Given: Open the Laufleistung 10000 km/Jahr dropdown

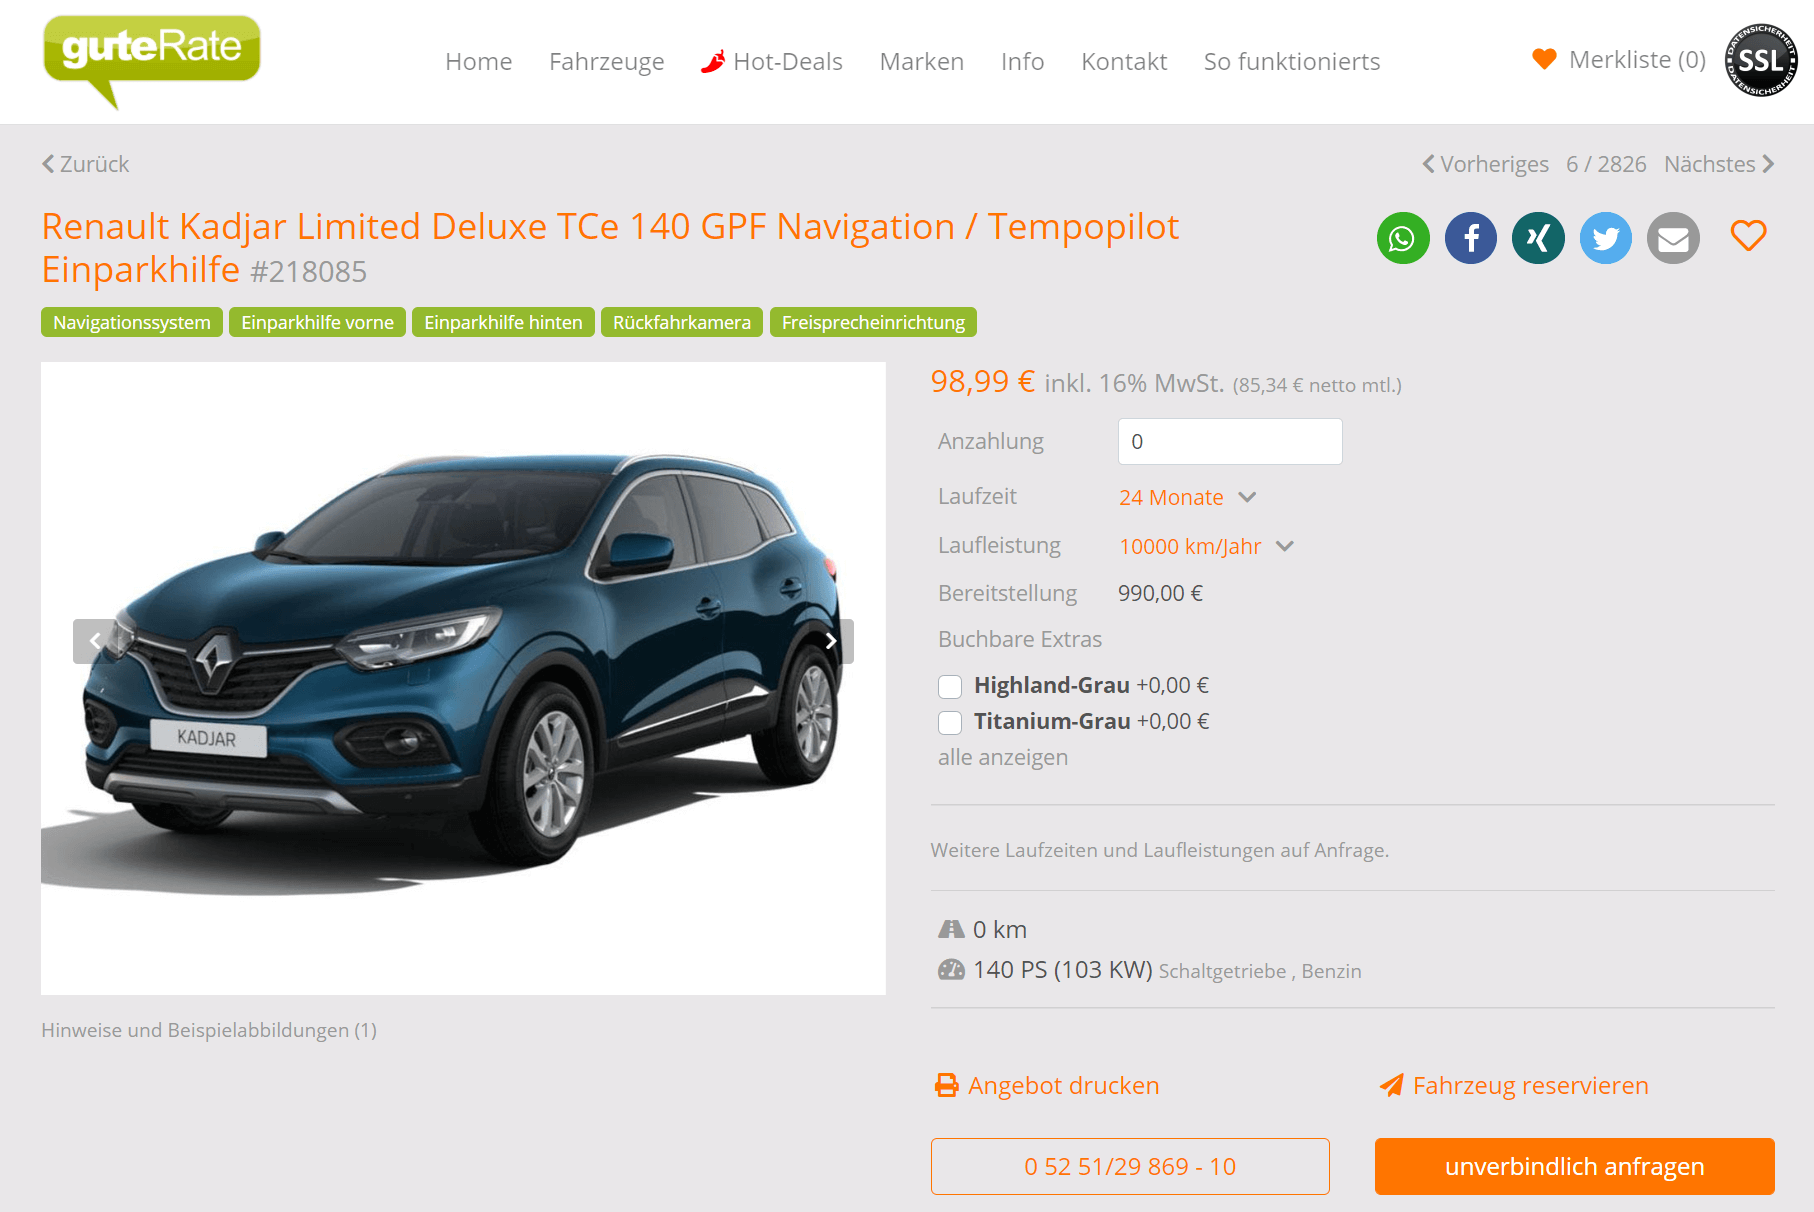Looking at the screenshot, I should coord(1206,546).
